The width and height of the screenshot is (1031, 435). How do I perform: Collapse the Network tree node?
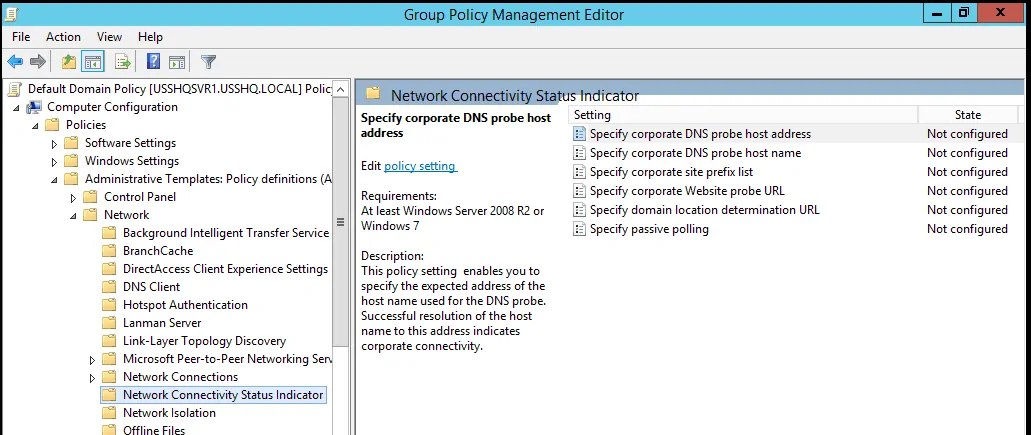pyautogui.click(x=74, y=215)
